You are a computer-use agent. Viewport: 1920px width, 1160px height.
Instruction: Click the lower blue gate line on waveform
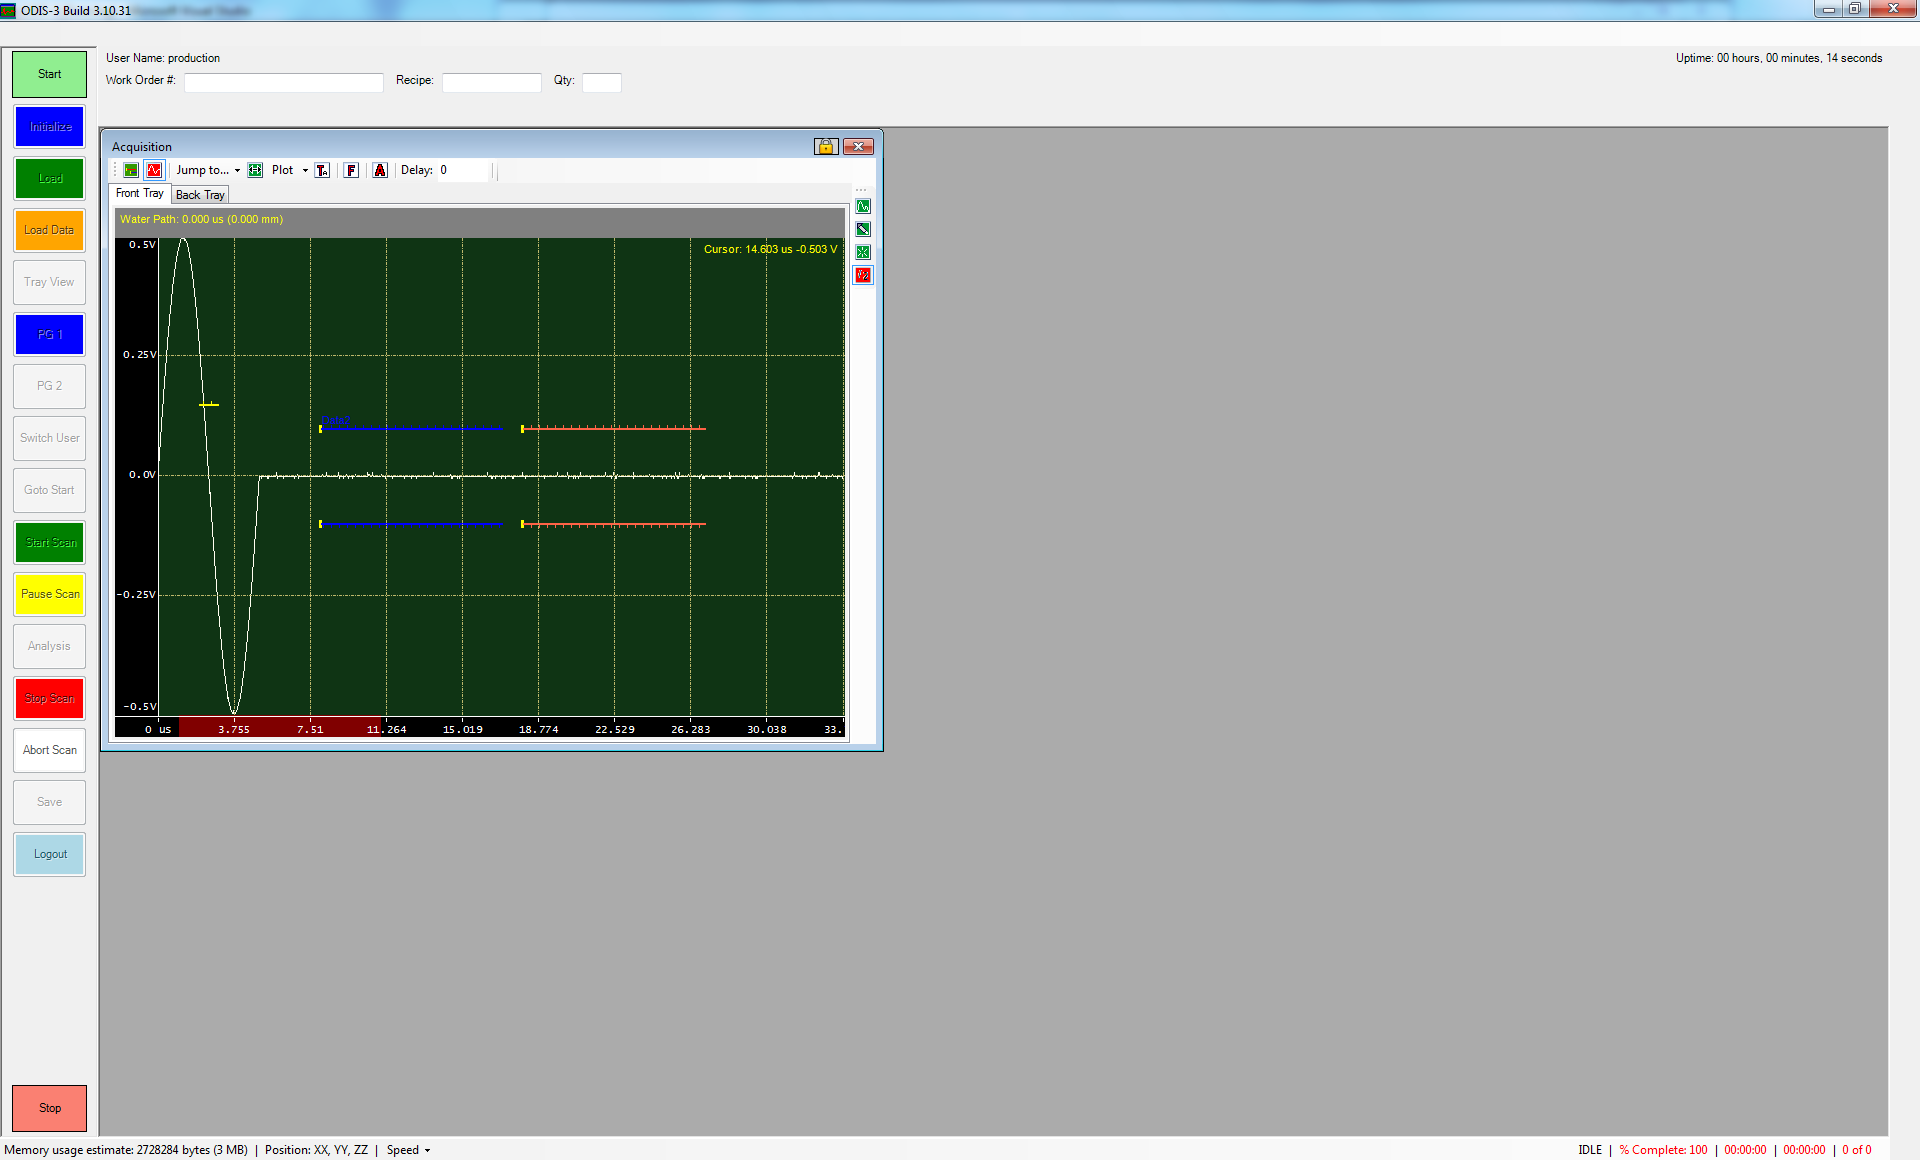411,524
